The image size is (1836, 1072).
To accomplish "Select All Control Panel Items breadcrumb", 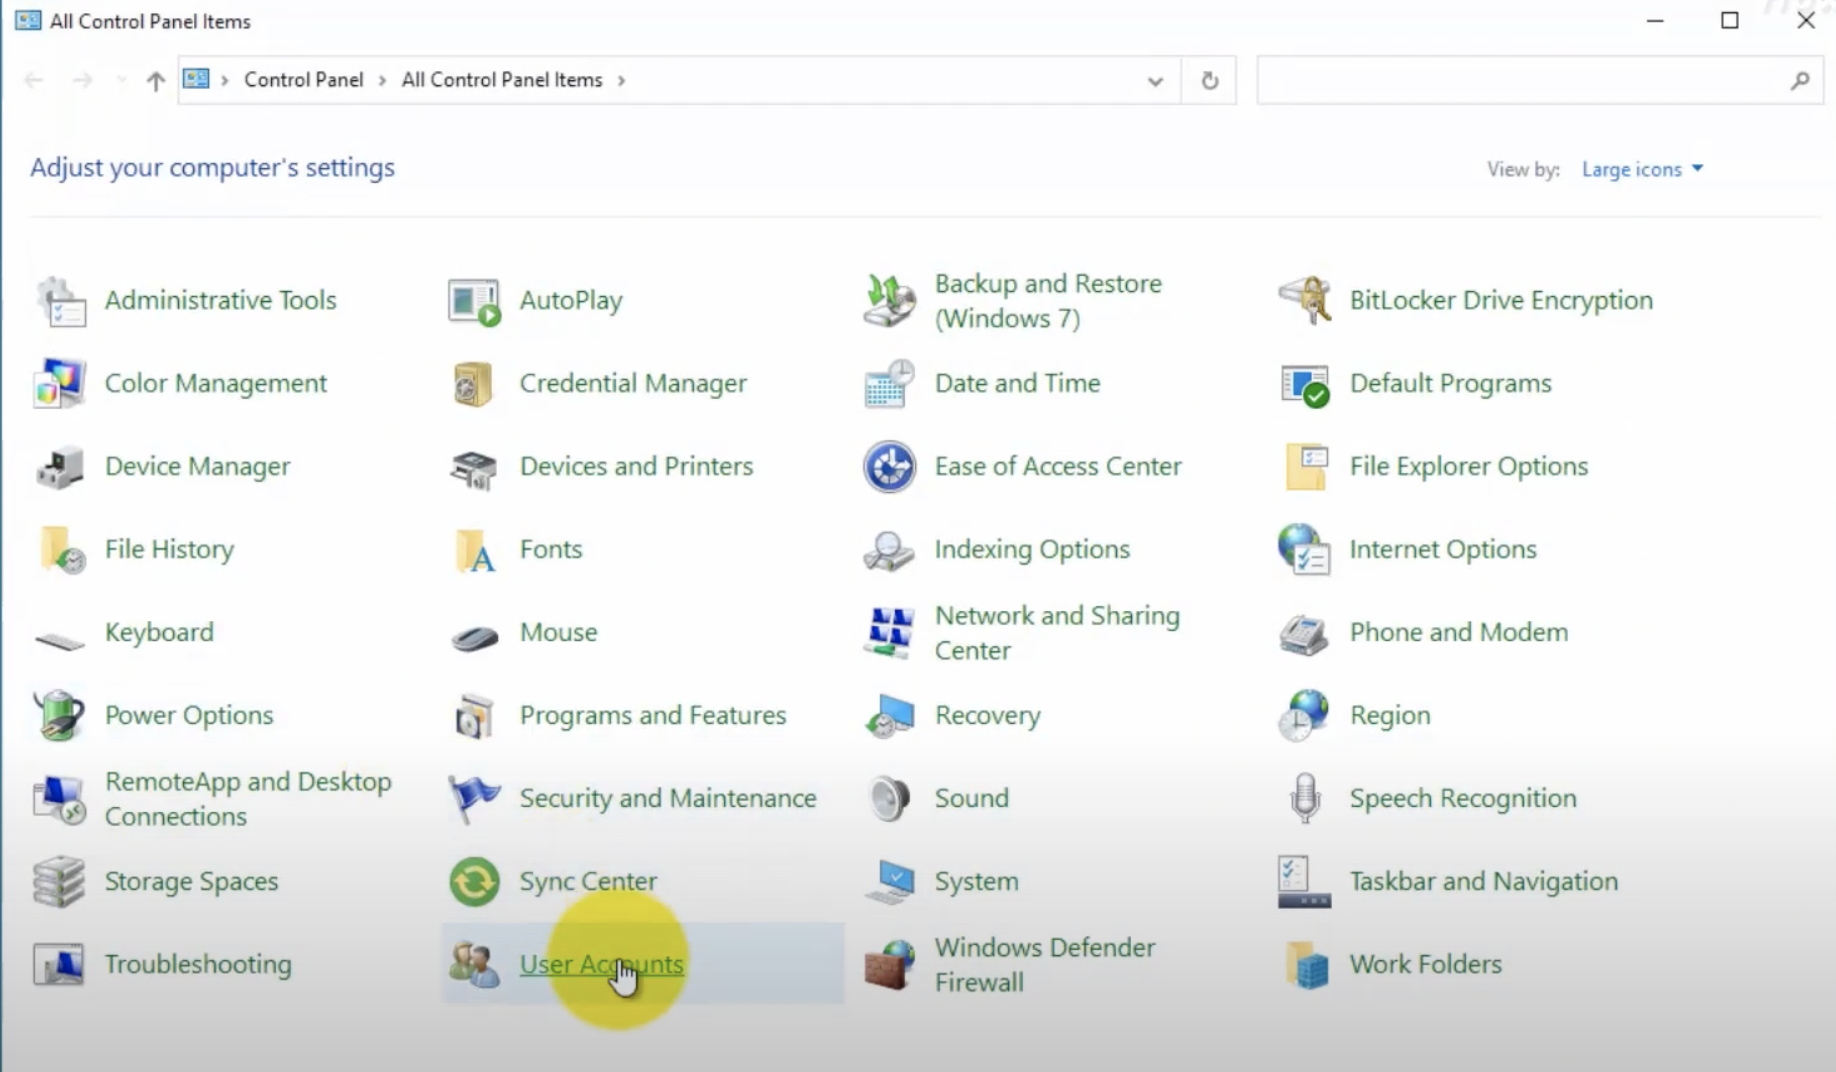I will pos(502,81).
